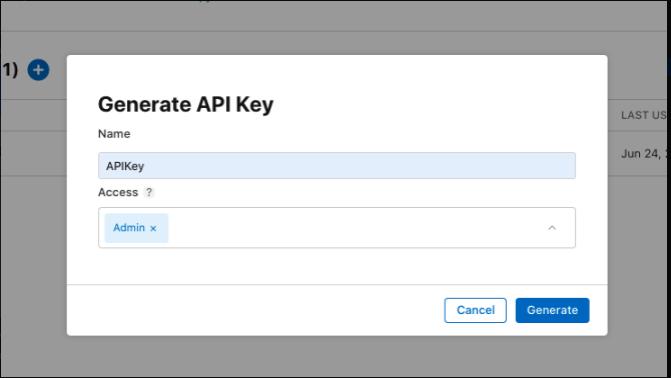Screen dimensions: 671x378
Task: Dismiss dialog by clicking dimmed backdrop
Action: (x=334, y=355)
